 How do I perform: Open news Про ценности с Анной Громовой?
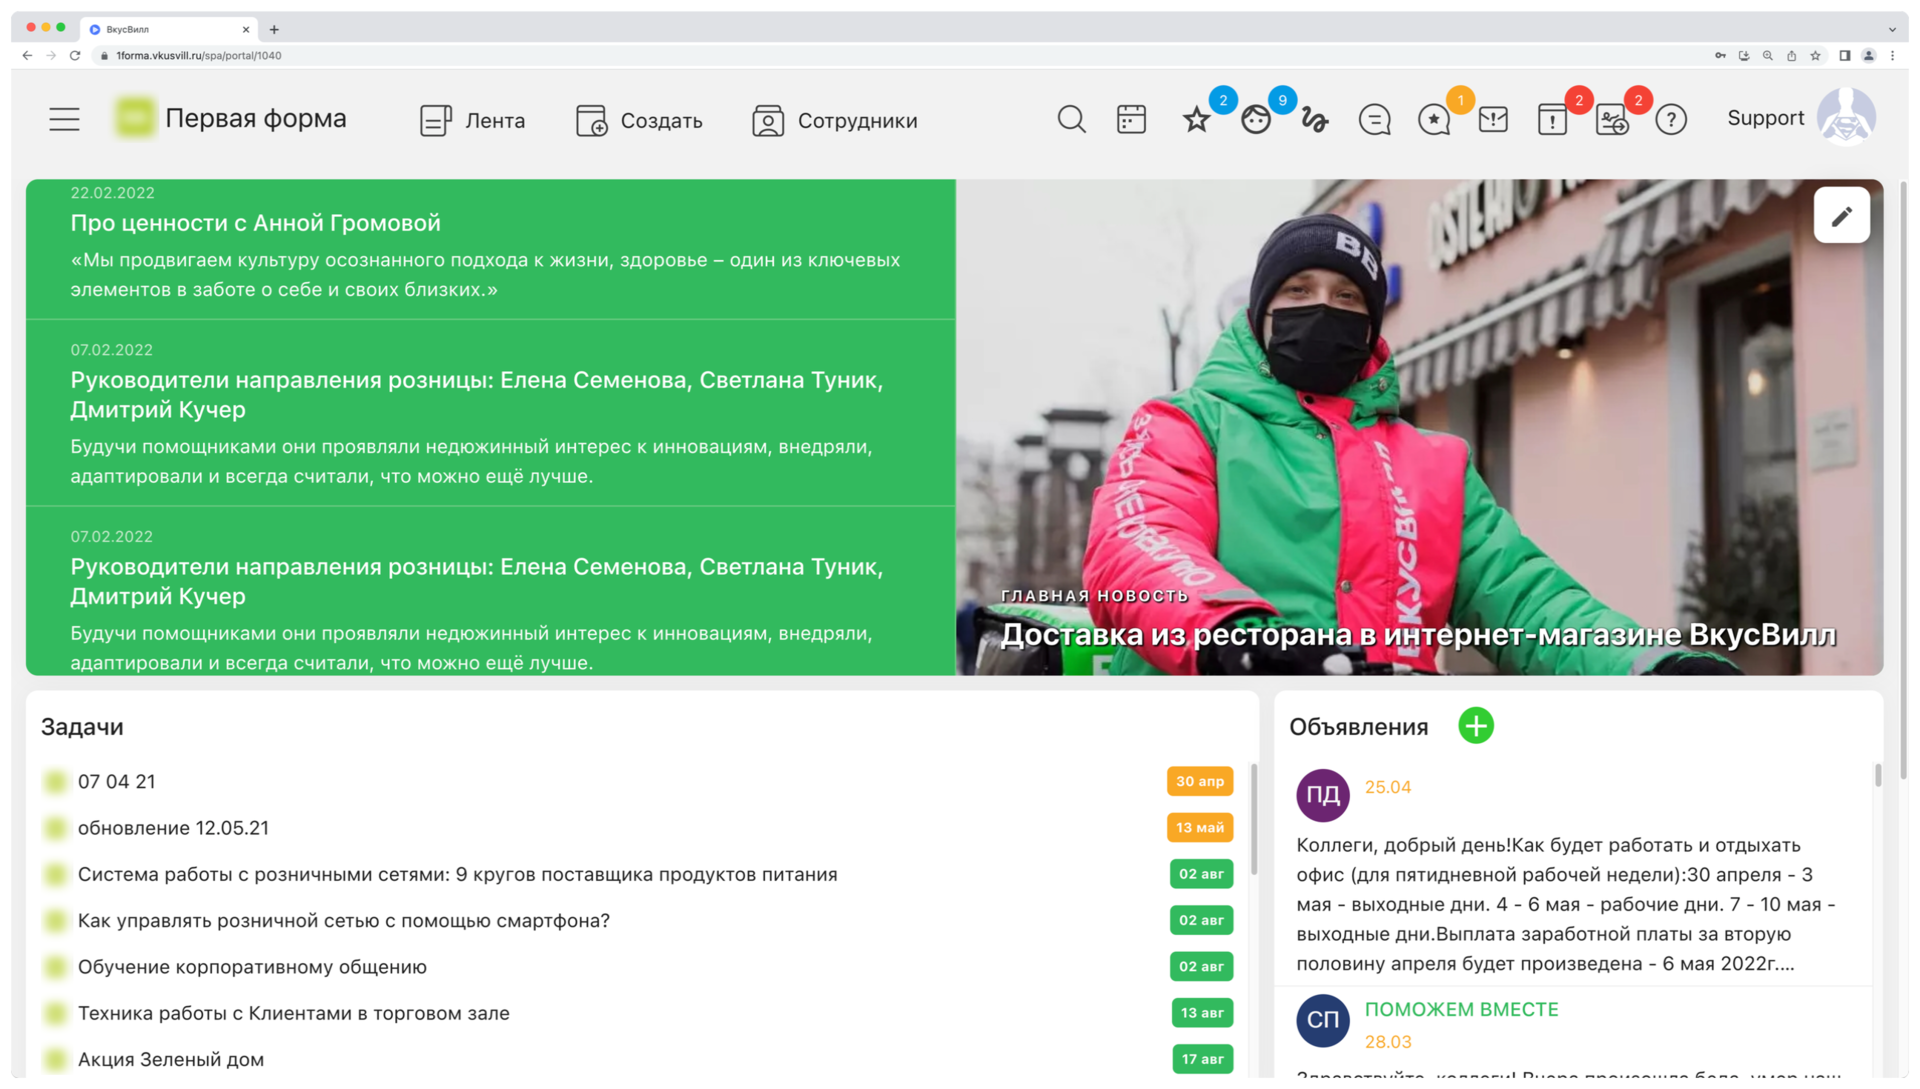(x=255, y=223)
